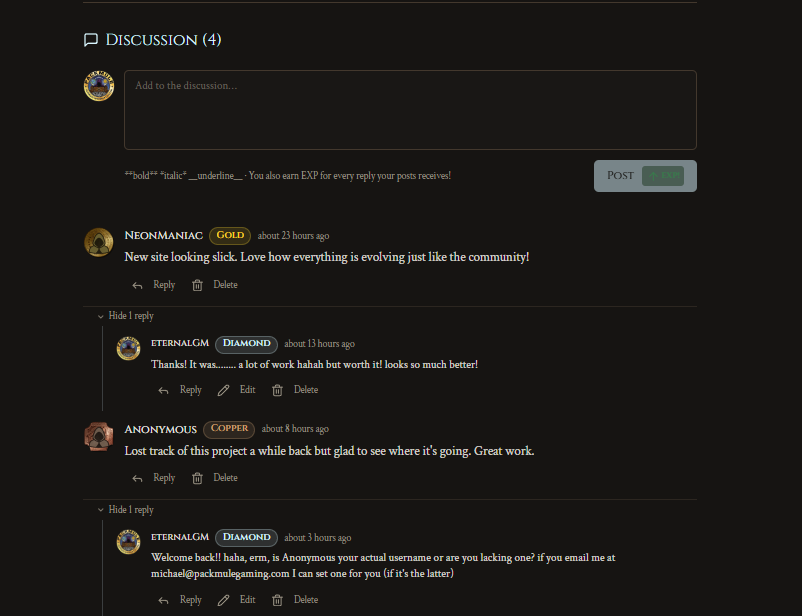
Task: Click pencil edit icon on 3-hours-ago reply
Action: [x=223, y=600]
